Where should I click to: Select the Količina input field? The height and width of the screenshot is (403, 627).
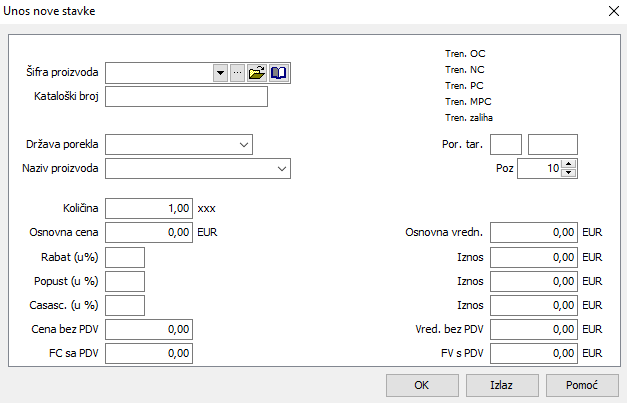(x=149, y=209)
